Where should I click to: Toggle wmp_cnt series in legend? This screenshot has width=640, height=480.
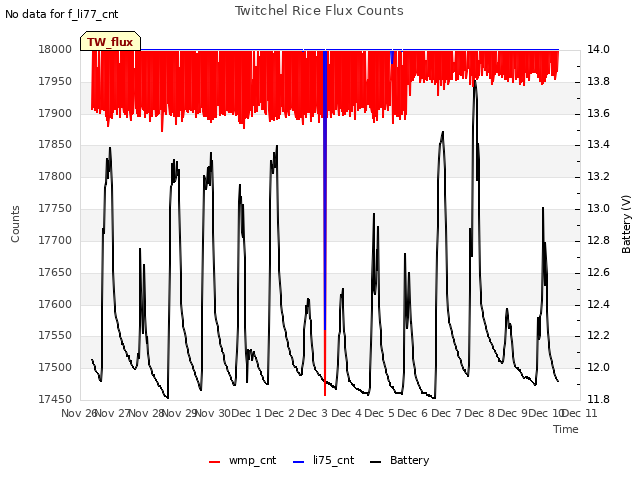tap(242, 460)
